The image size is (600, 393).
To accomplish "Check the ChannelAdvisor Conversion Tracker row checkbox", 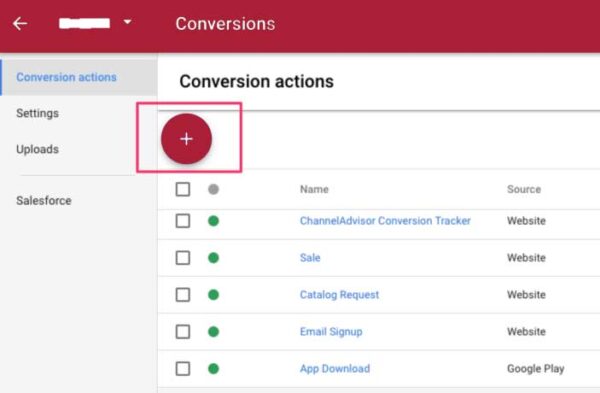I will pos(183,221).
